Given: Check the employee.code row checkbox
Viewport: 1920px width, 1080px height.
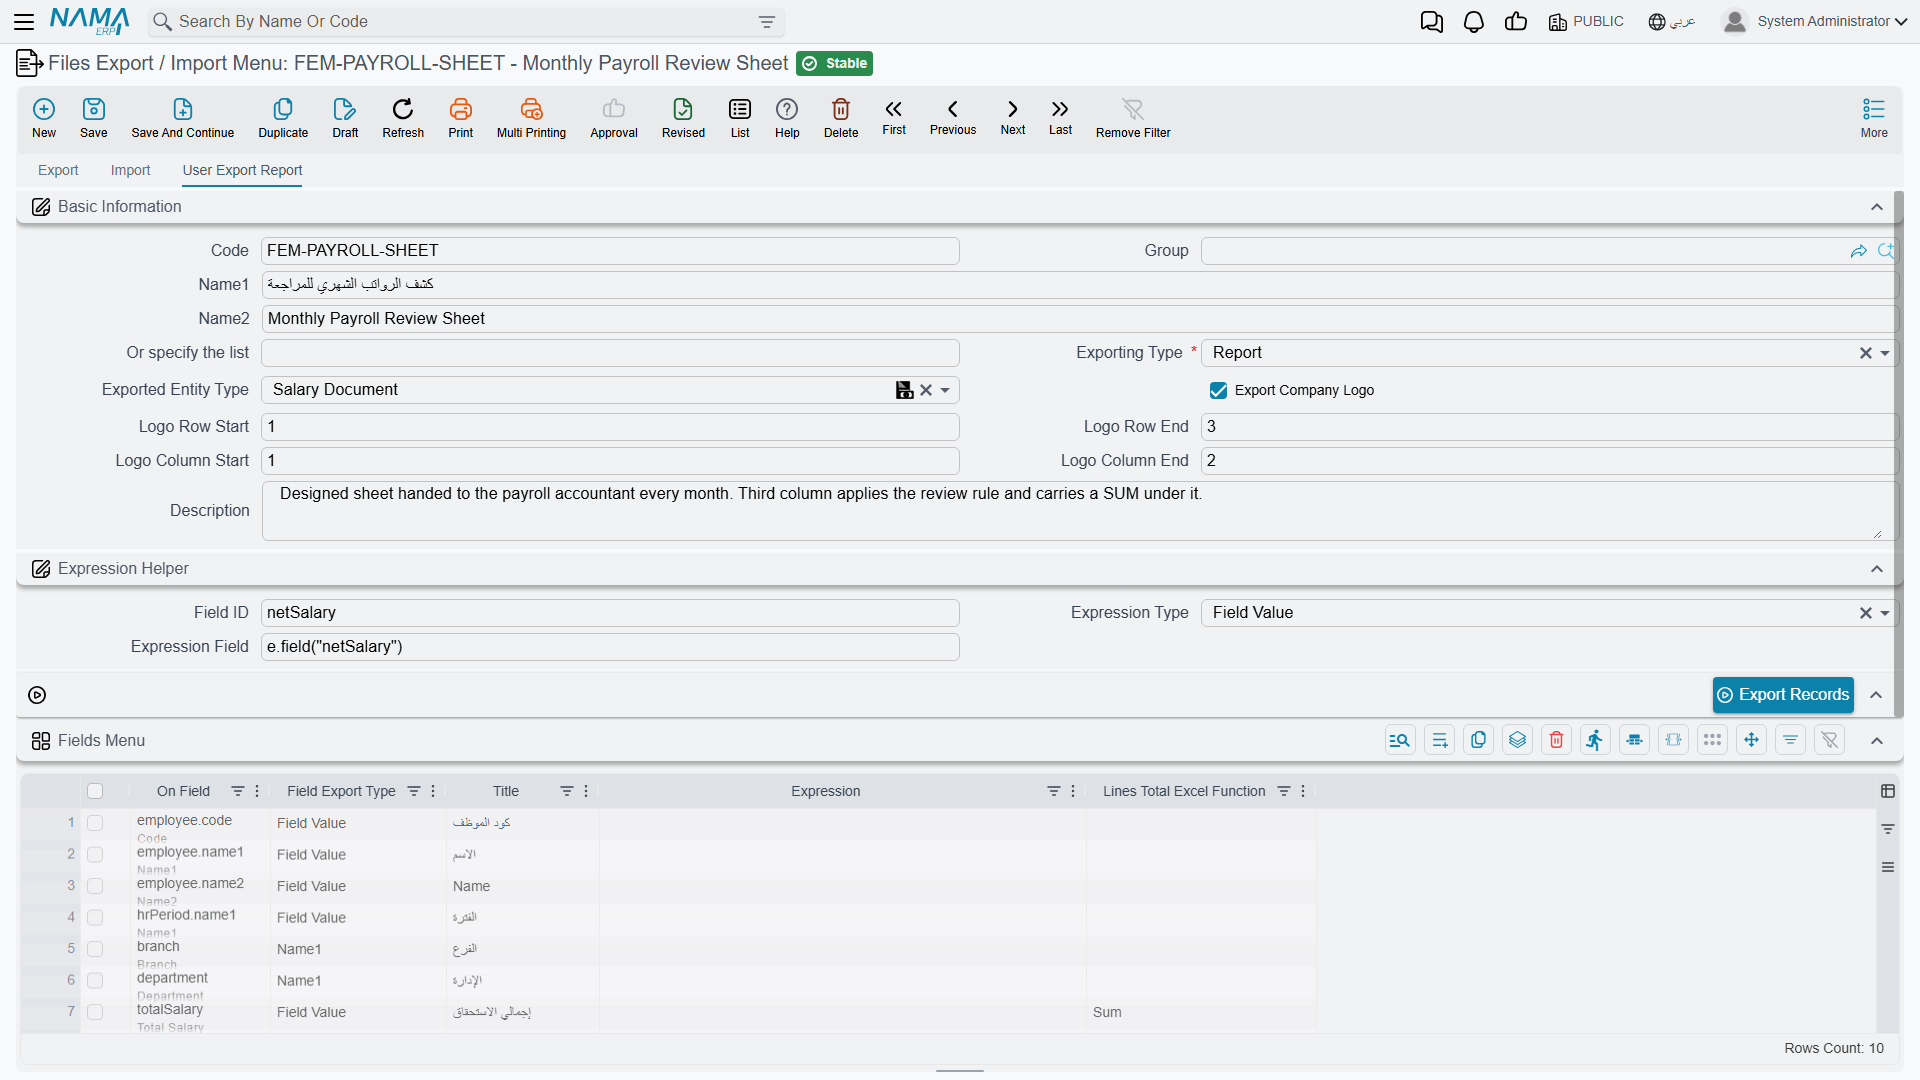Looking at the screenshot, I should (x=95, y=823).
